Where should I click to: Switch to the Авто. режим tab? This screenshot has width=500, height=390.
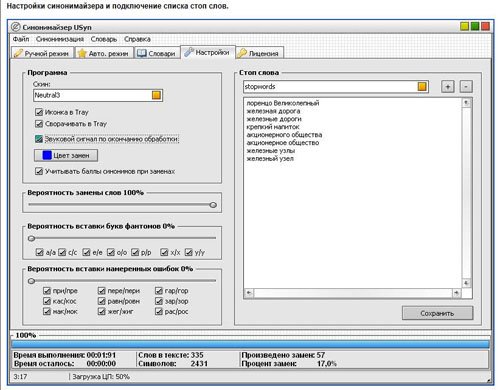[x=104, y=53]
